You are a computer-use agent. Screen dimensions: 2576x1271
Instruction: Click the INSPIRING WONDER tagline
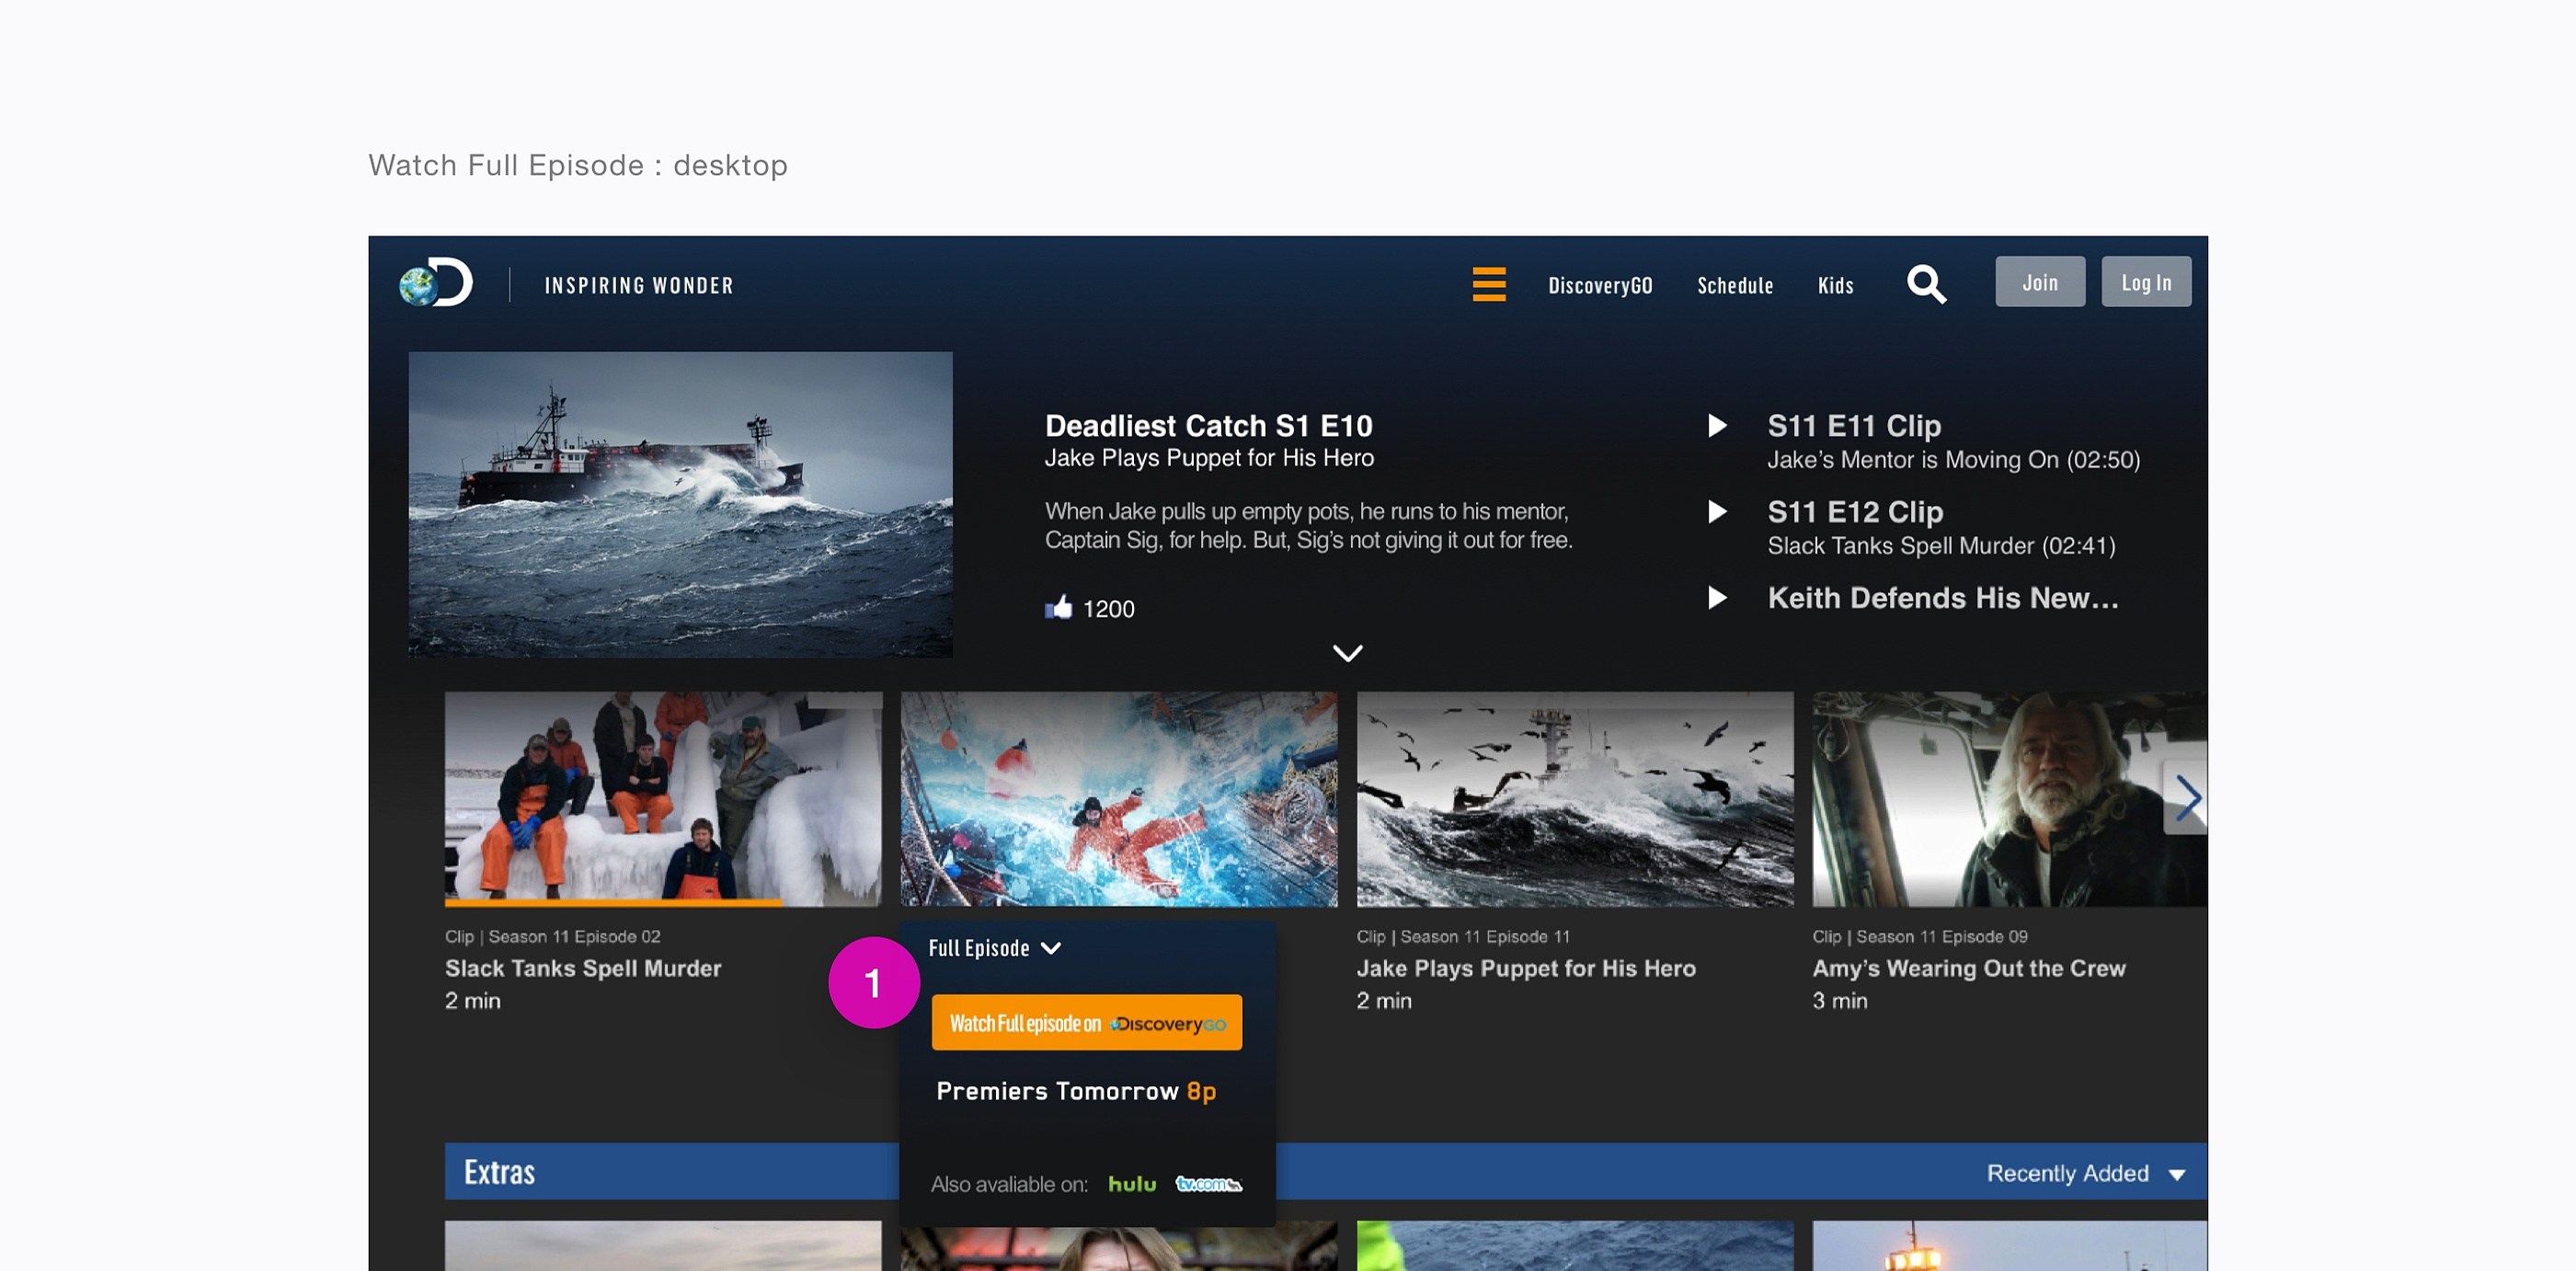pos(639,286)
